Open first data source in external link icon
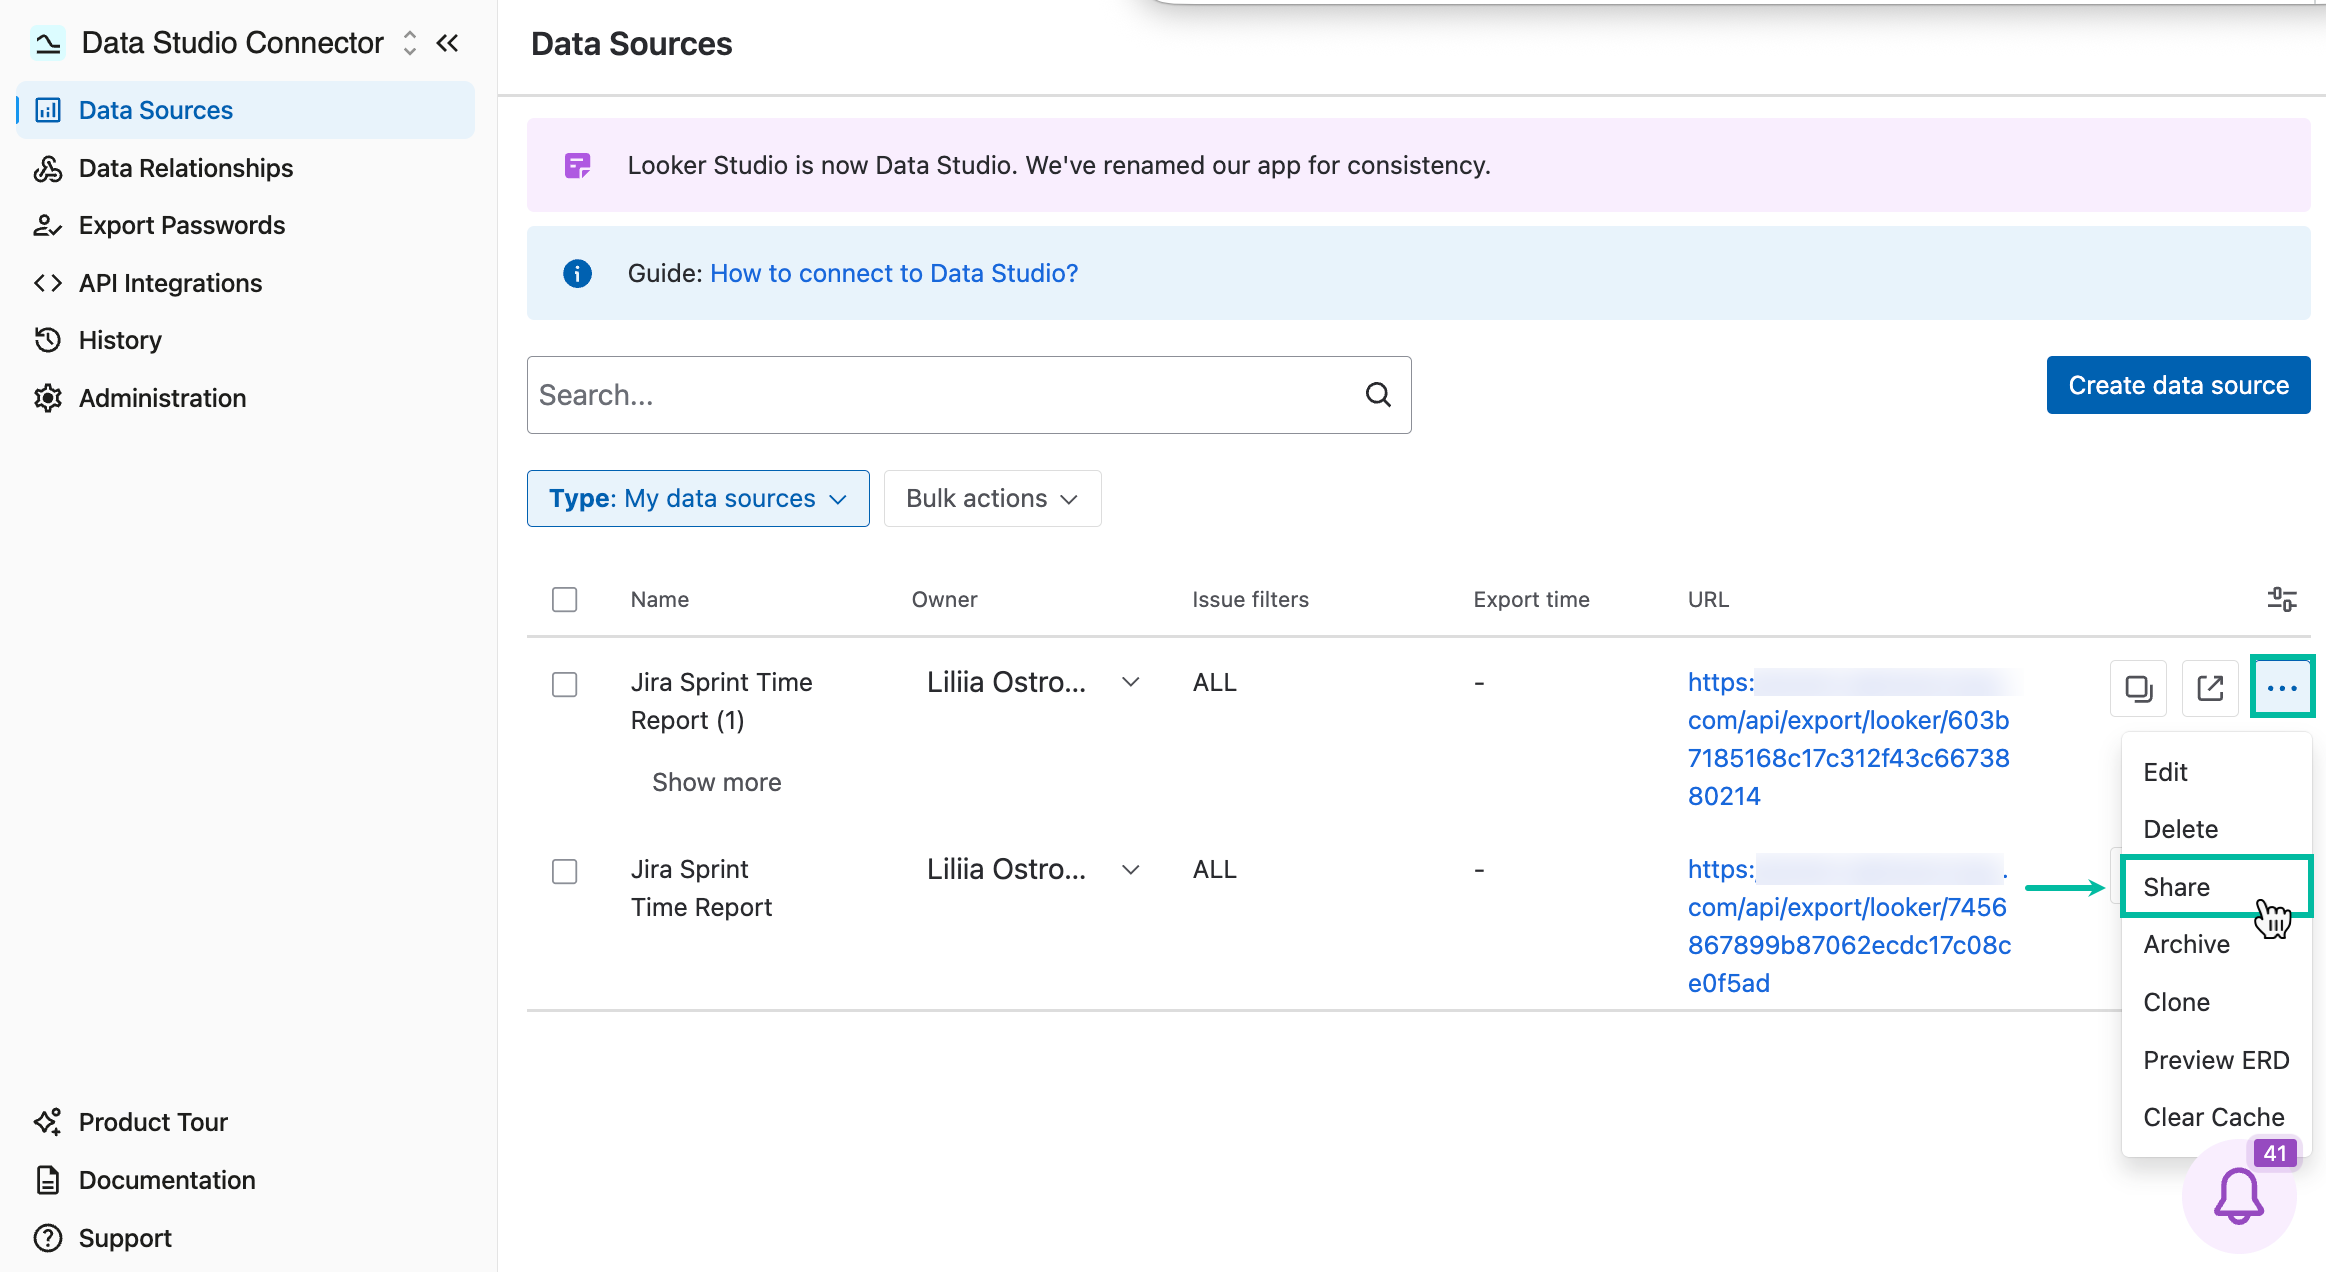The height and width of the screenshot is (1272, 2326). [2210, 688]
